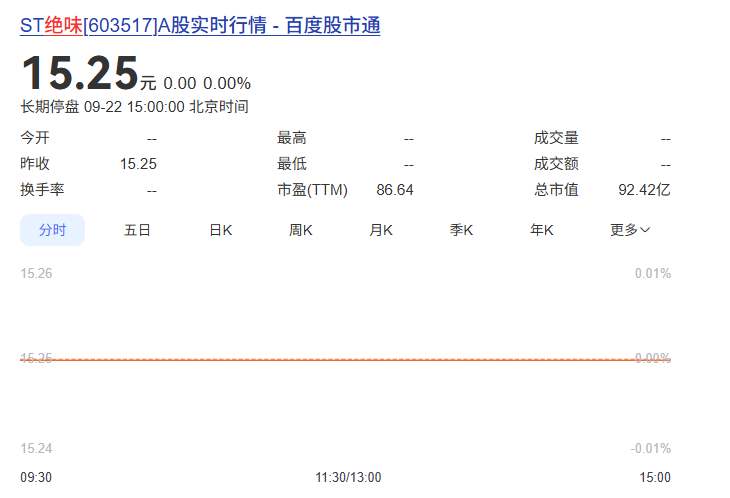
Task: Click the 15.26 upper axis label
Action: click(36, 273)
